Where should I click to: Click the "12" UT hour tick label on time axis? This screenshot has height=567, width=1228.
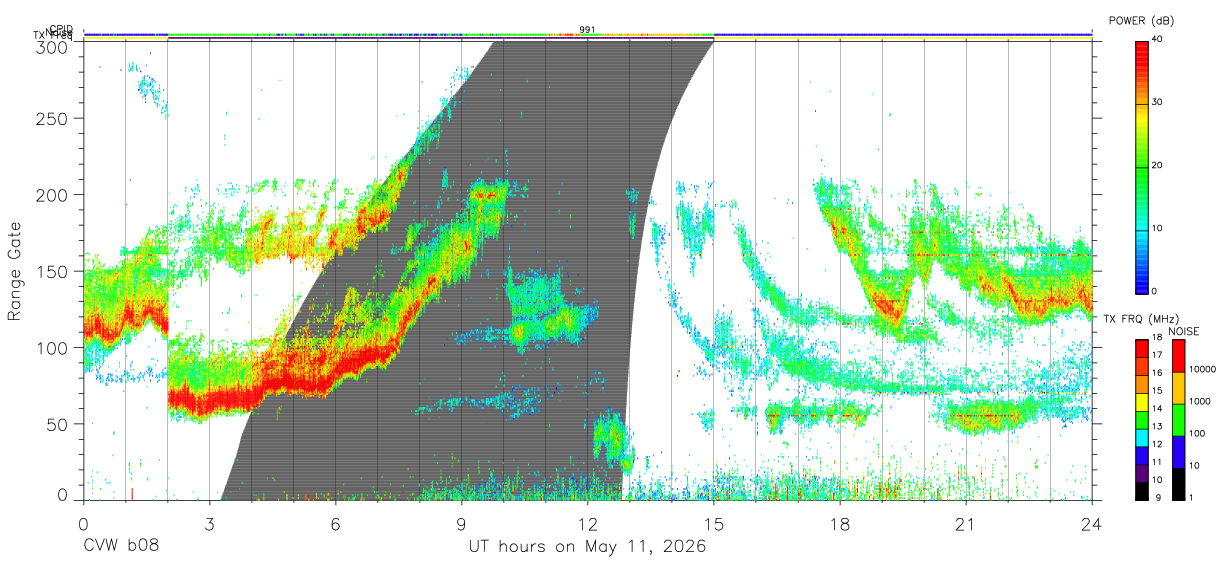[587, 523]
